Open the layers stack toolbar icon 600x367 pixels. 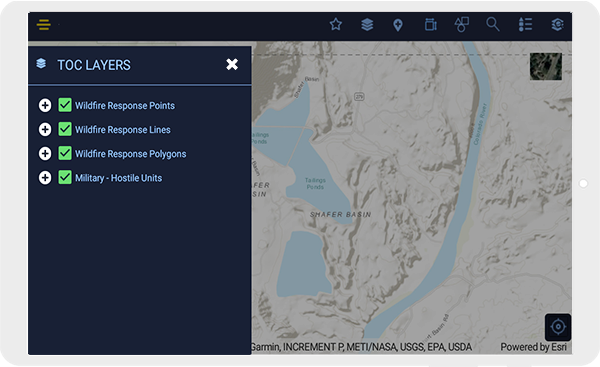(x=367, y=24)
